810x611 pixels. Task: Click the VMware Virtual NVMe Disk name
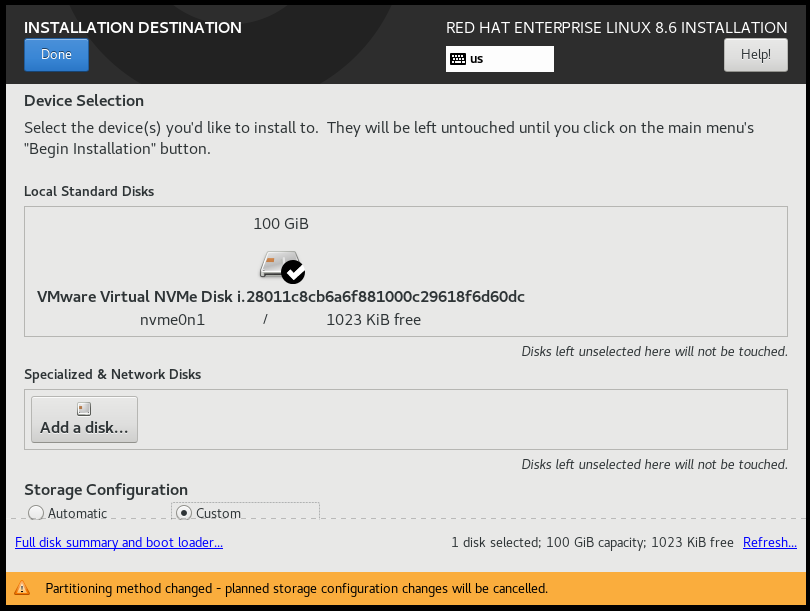click(281, 296)
